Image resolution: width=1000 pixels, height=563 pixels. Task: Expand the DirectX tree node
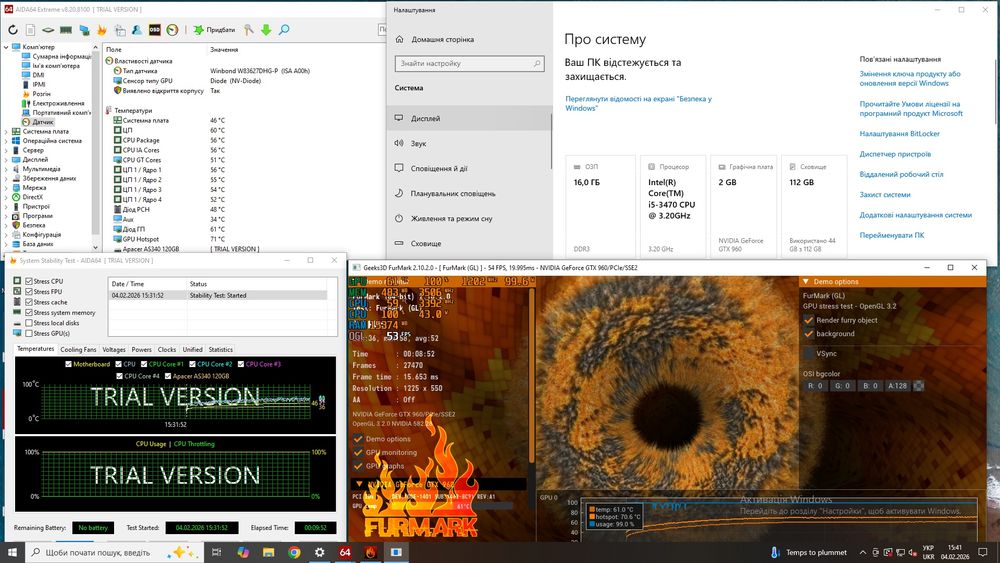(6, 197)
